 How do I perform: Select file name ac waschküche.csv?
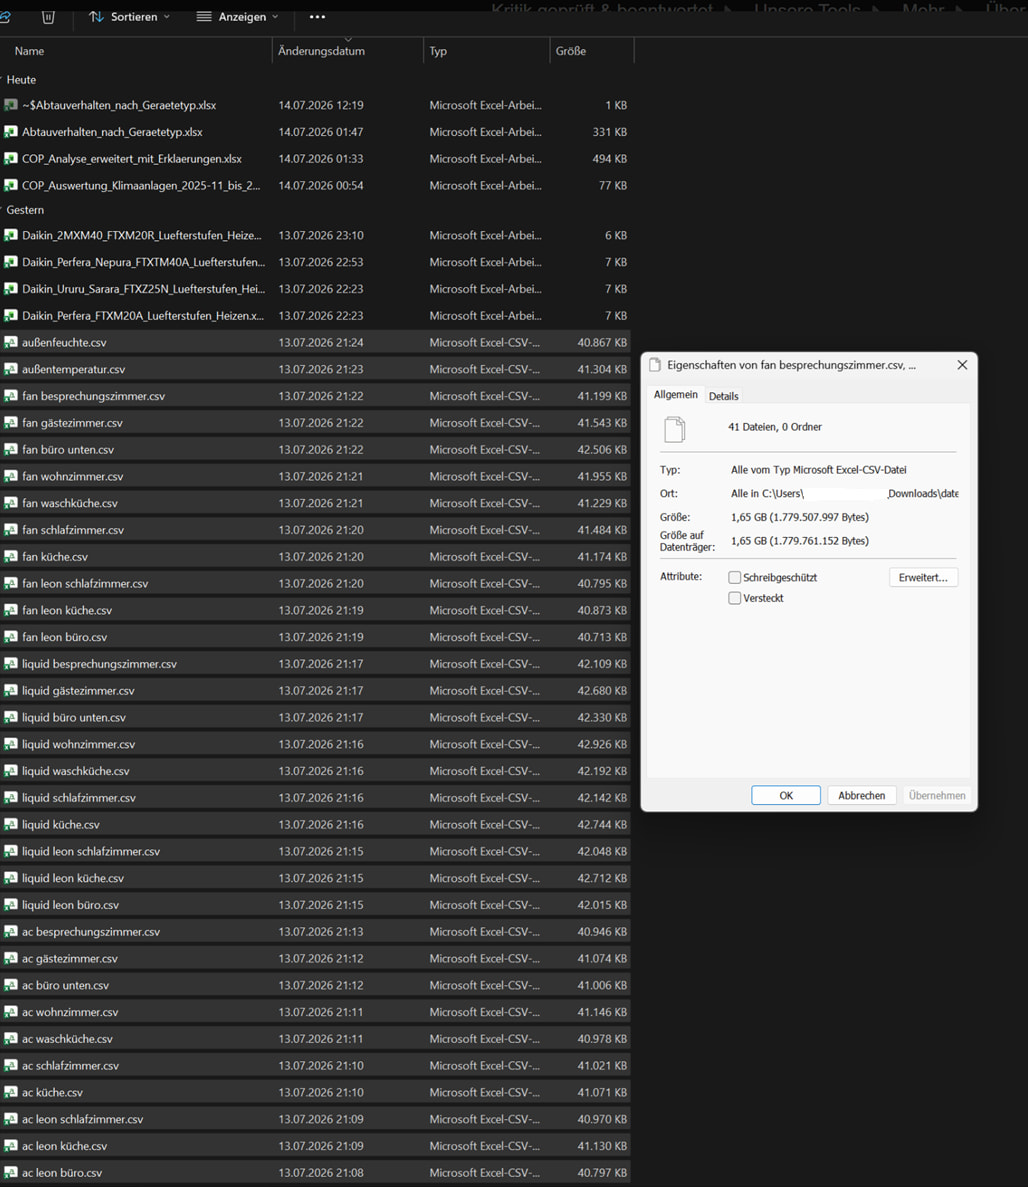tap(67, 1039)
